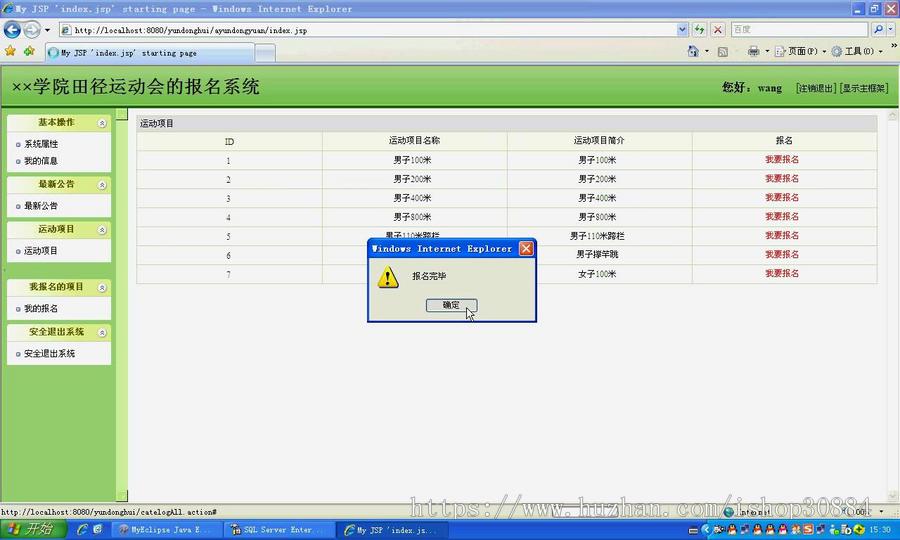Open the Print options dropdown arrow

point(767,52)
